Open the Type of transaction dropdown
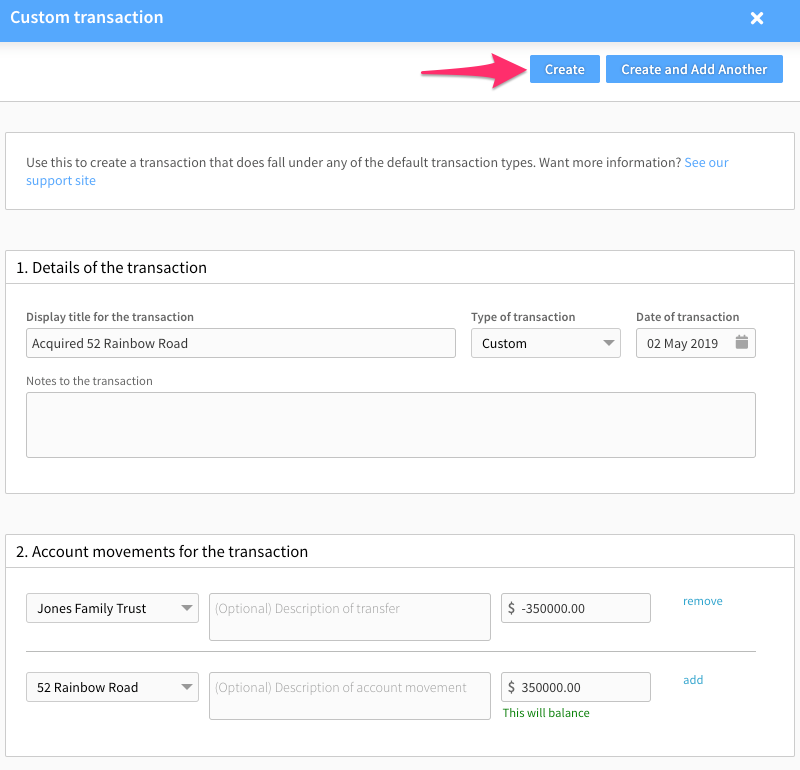800x770 pixels. pyautogui.click(x=545, y=343)
